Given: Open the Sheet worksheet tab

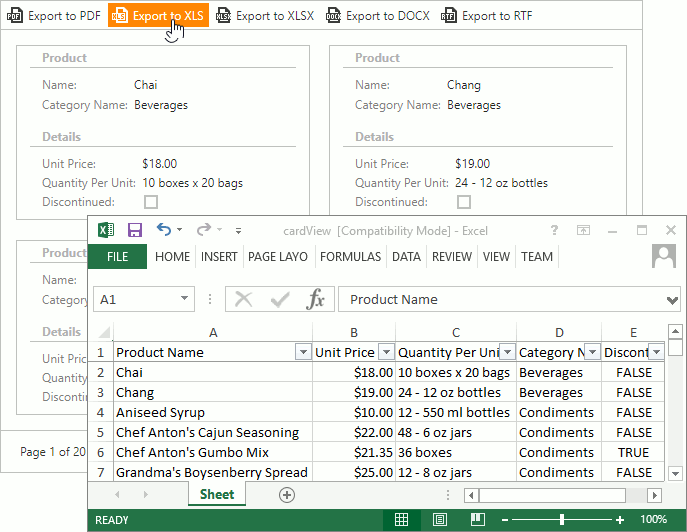Looking at the screenshot, I should pyautogui.click(x=217, y=494).
